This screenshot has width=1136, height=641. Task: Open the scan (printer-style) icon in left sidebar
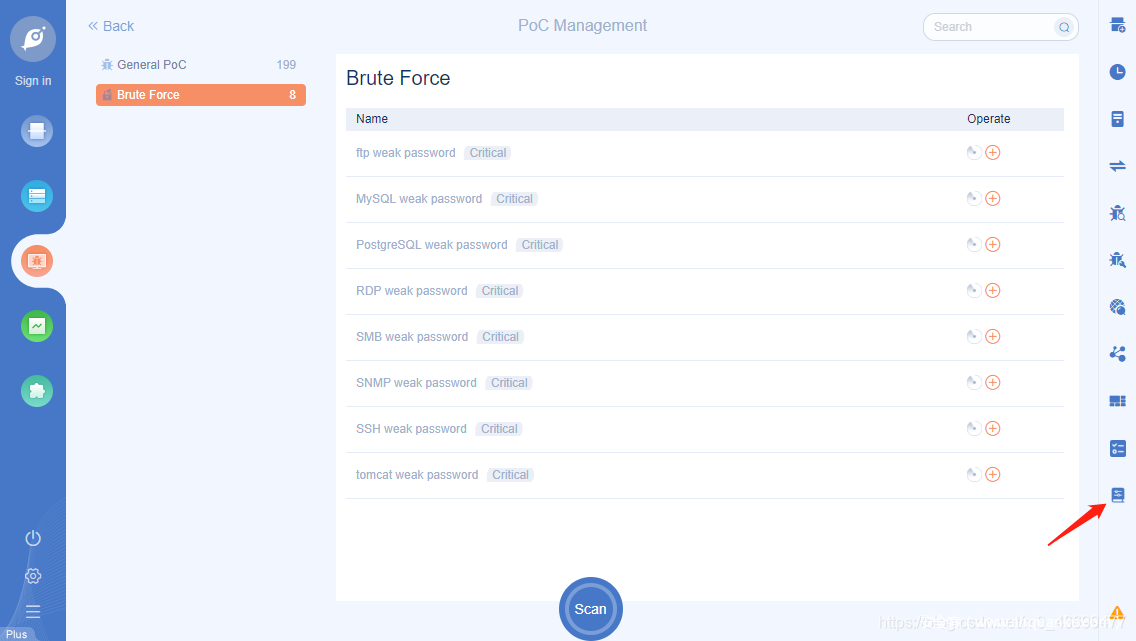coord(37,131)
